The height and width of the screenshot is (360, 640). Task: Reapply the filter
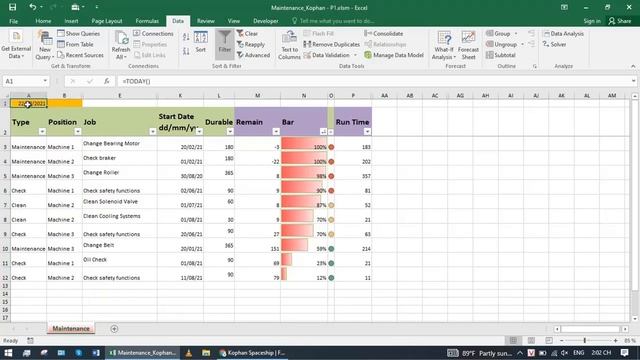251,44
